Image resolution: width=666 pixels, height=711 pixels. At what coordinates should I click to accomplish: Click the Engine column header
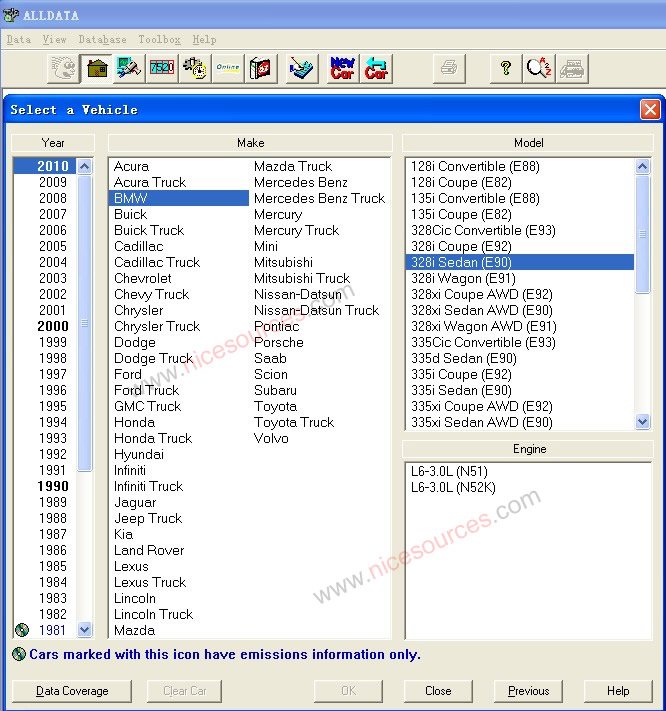528,449
